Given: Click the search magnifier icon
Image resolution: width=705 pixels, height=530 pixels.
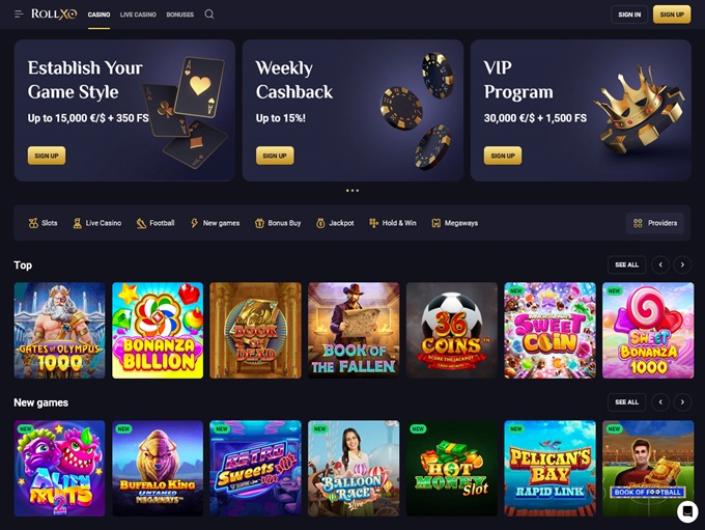Looking at the screenshot, I should click(x=209, y=14).
